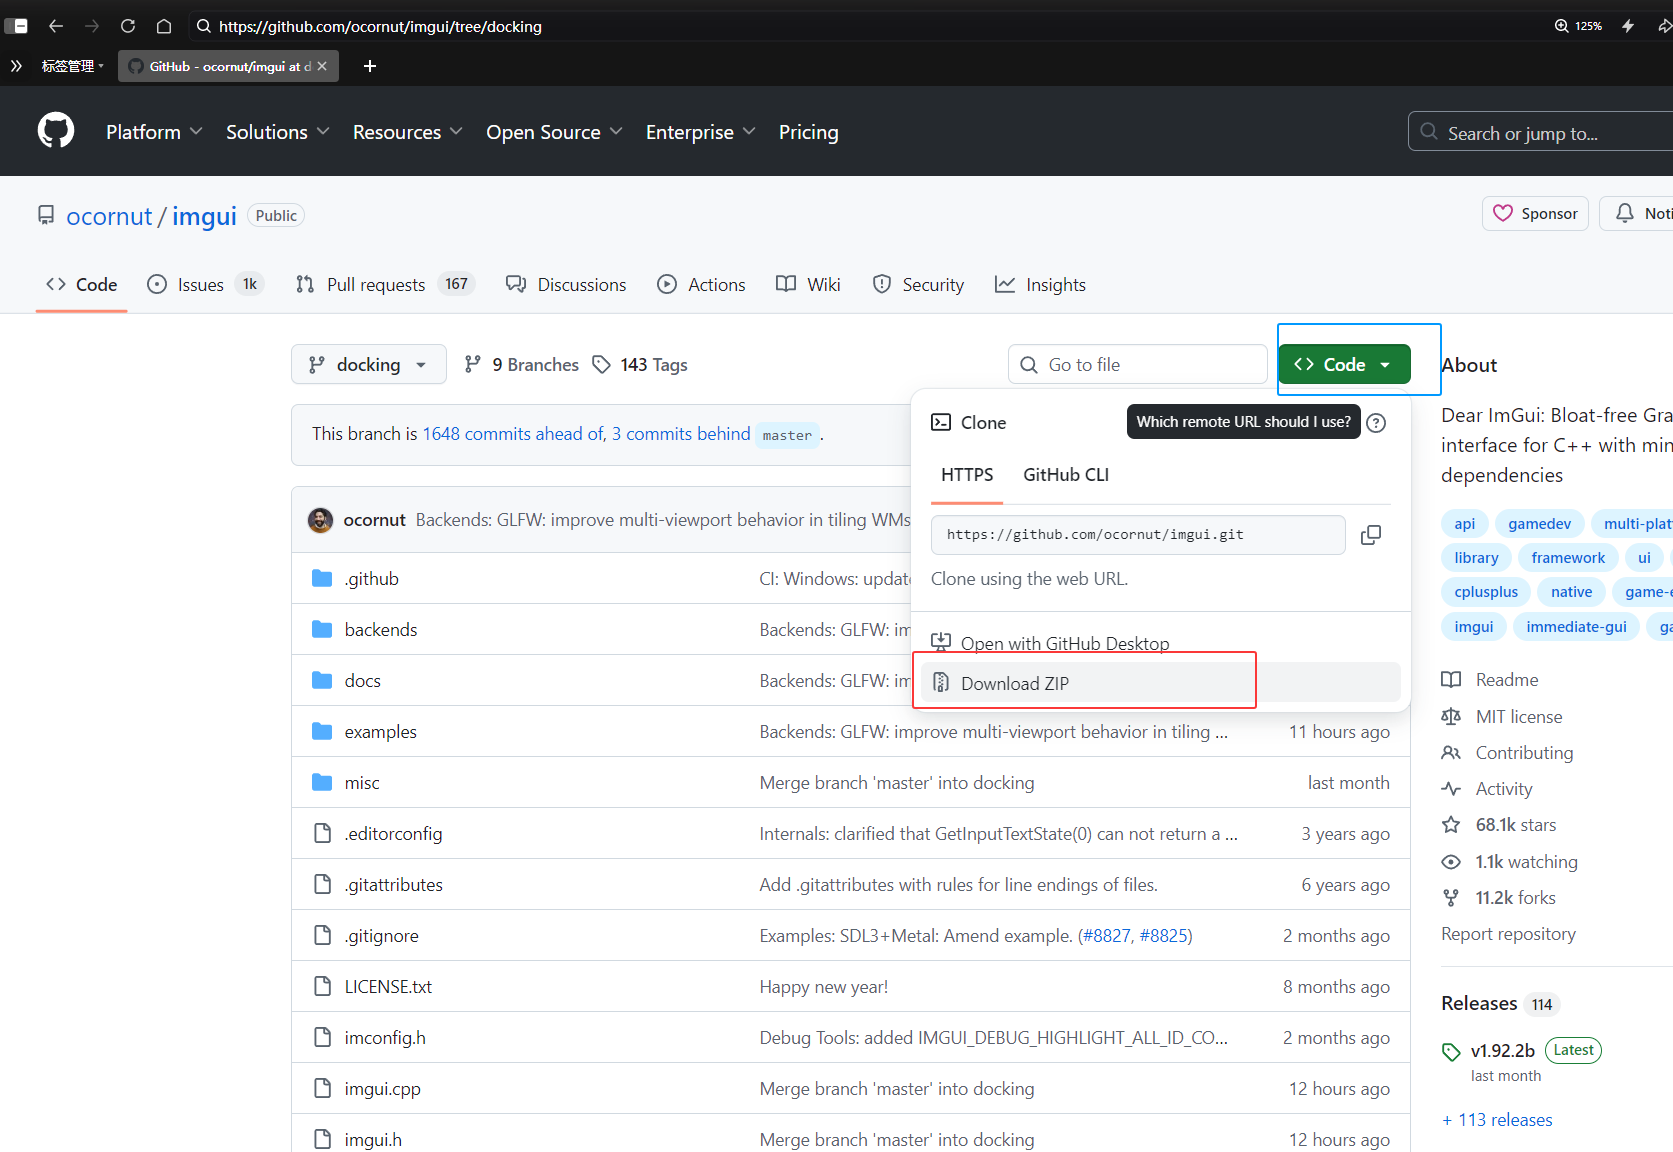Switch to the Actions tab
Viewport: 1673px width, 1152px height.
[x=701, y=285]
